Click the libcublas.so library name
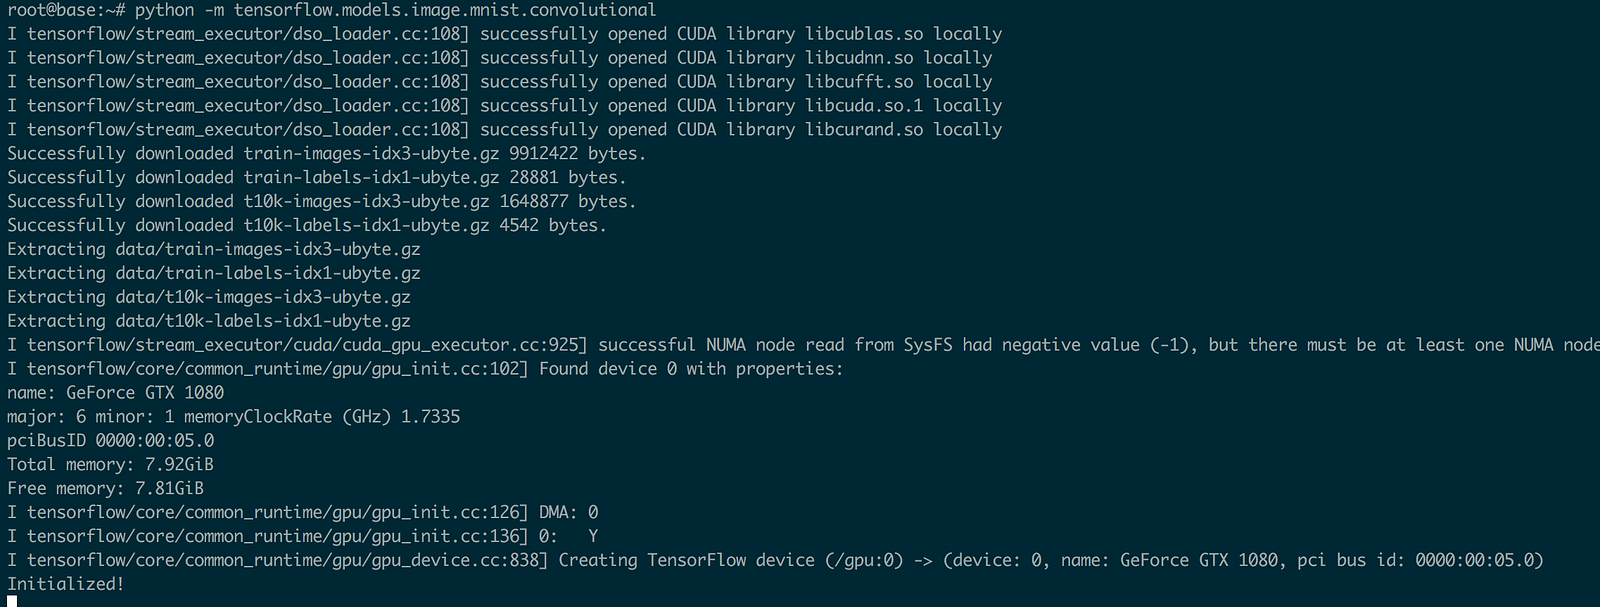 click(x=864, y=34)
